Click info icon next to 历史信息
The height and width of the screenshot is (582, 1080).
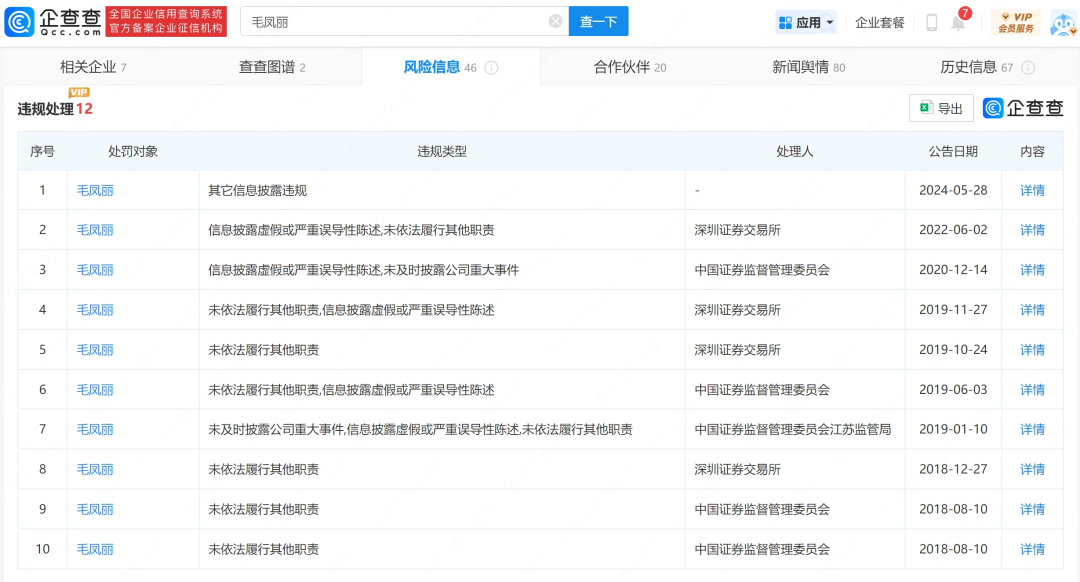pos(1028,67)
